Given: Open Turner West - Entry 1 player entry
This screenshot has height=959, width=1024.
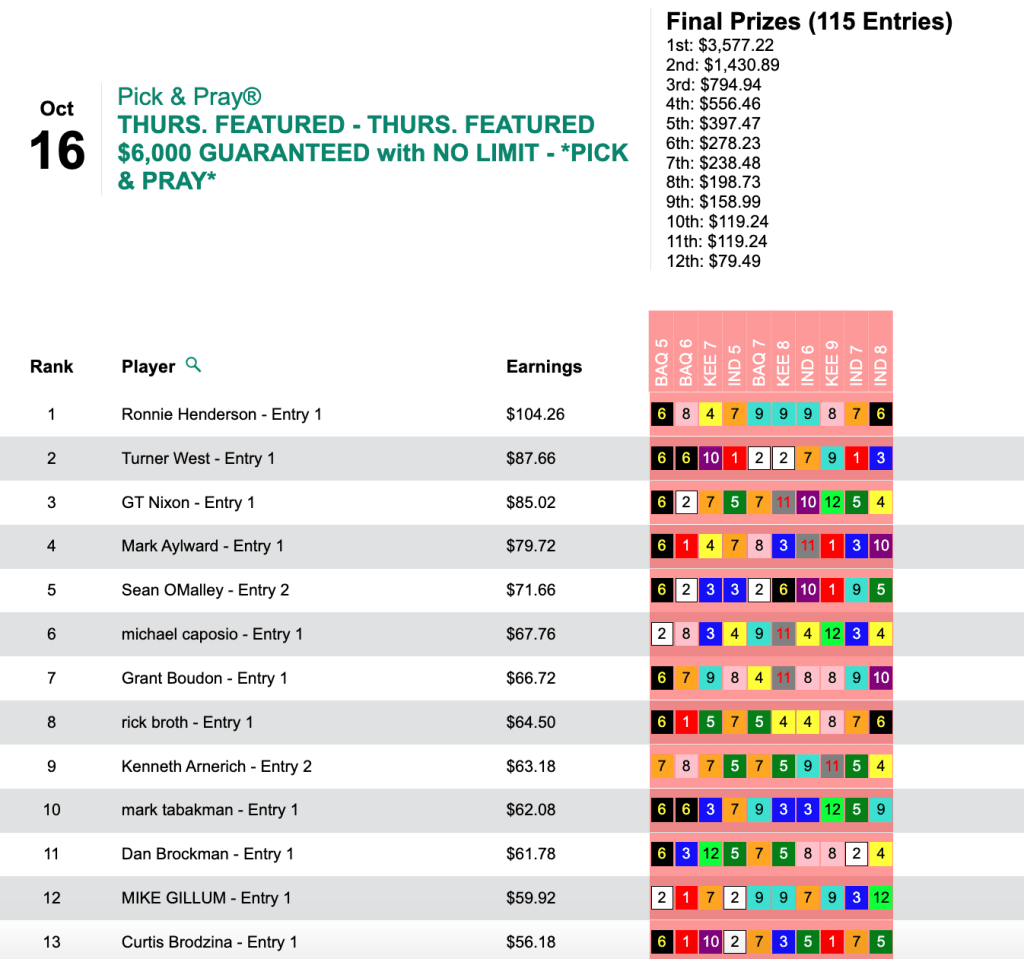Looking at the screenshot, I should click(198, 458).
